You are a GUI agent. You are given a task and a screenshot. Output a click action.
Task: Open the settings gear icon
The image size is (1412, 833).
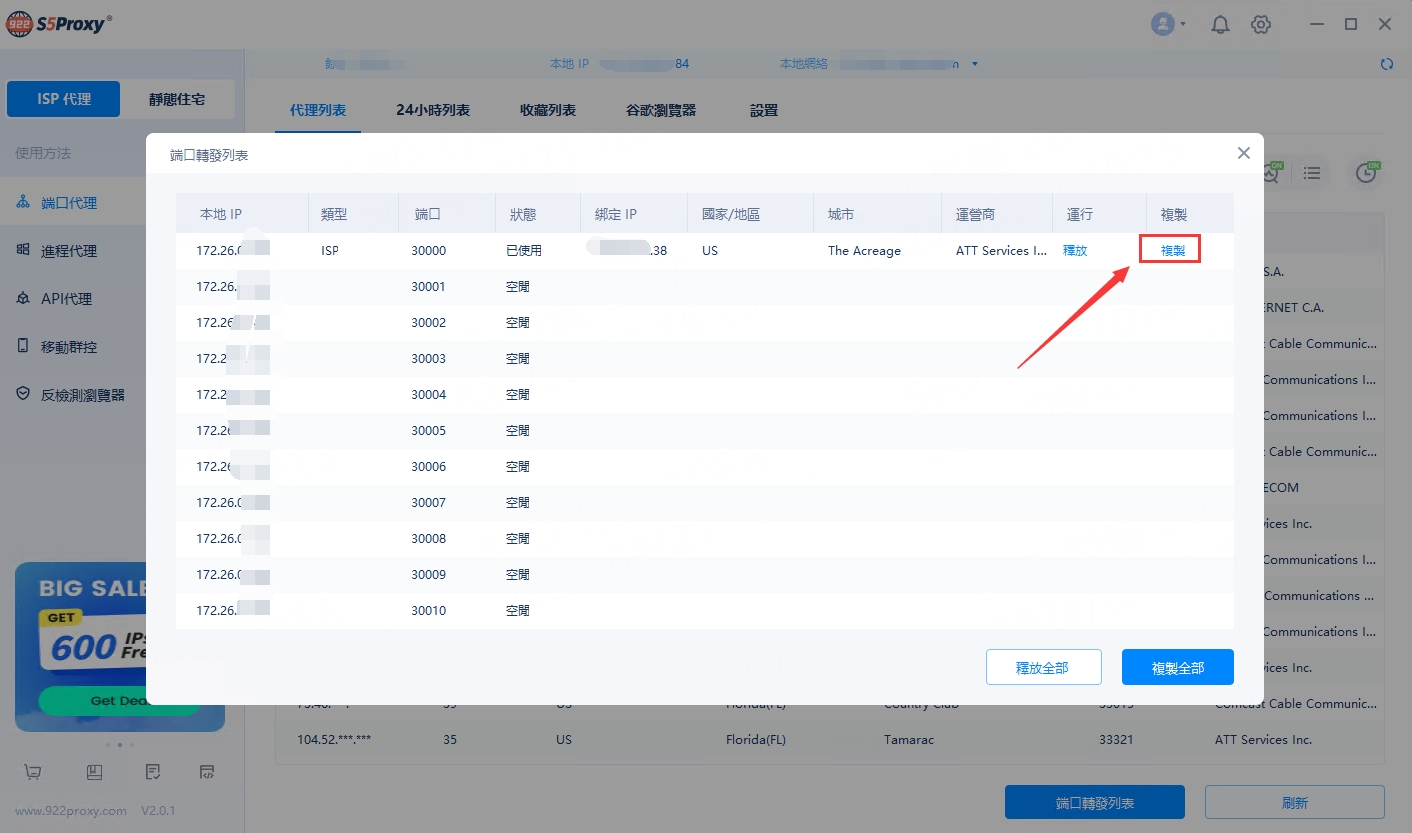(1261, 25)
